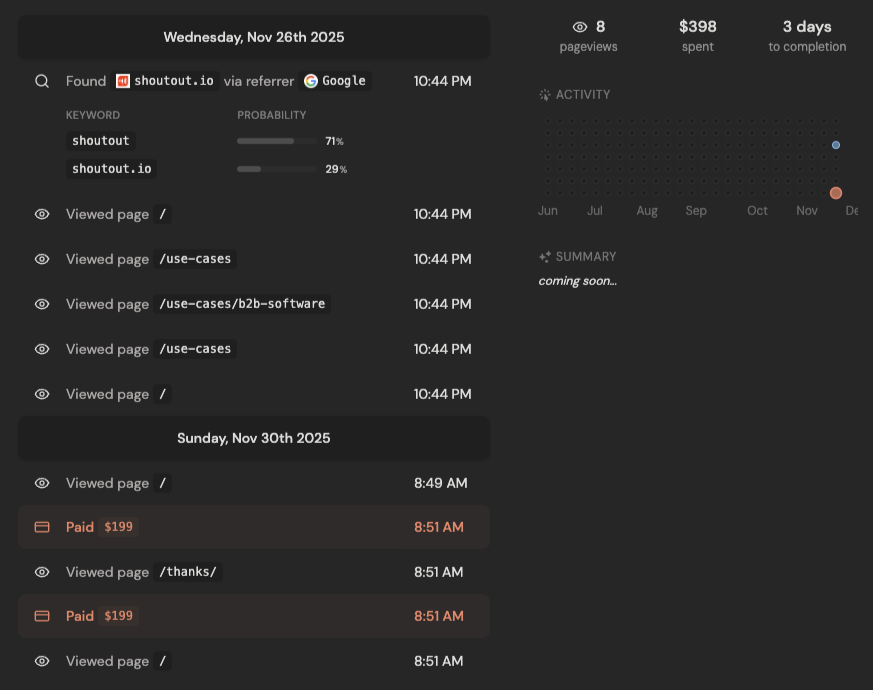Click the 71% probability bar

[277, 141]
